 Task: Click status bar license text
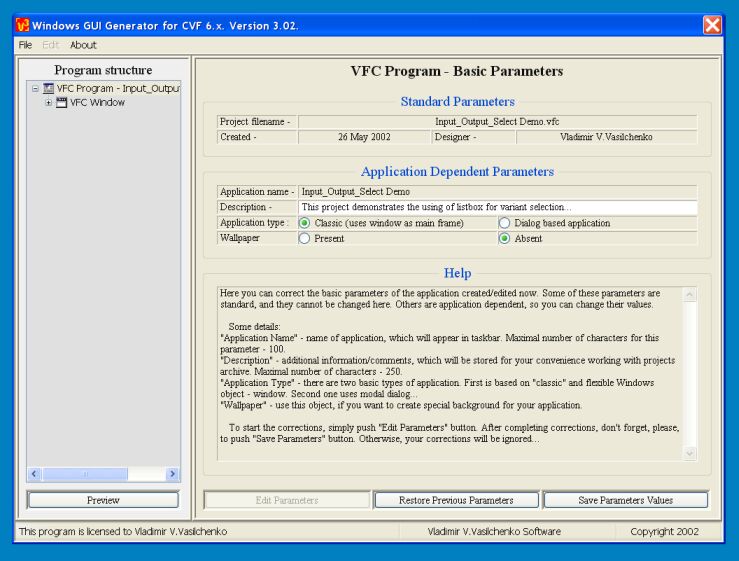point(123,531)
